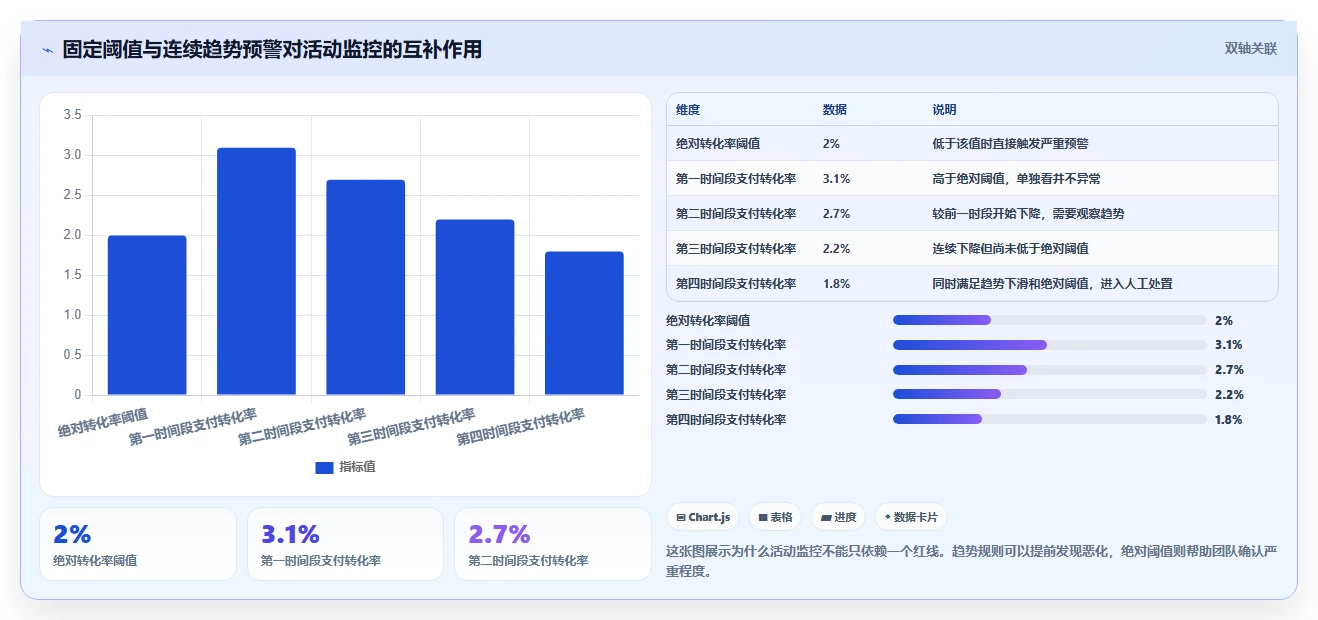Viewport: 1318px width, 620px height.
Task: Click the 3.1% 第一时间段支付转化率 data card
Action: point(345,544)
